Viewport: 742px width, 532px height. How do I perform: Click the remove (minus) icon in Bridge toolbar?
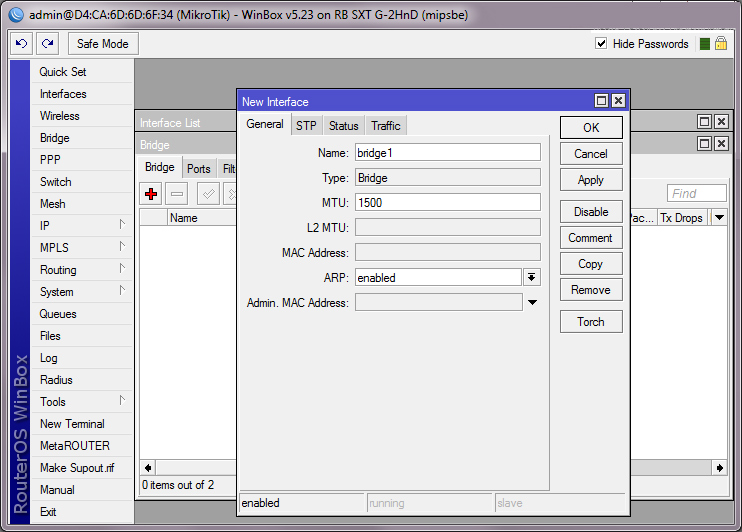tap(176, 194)
